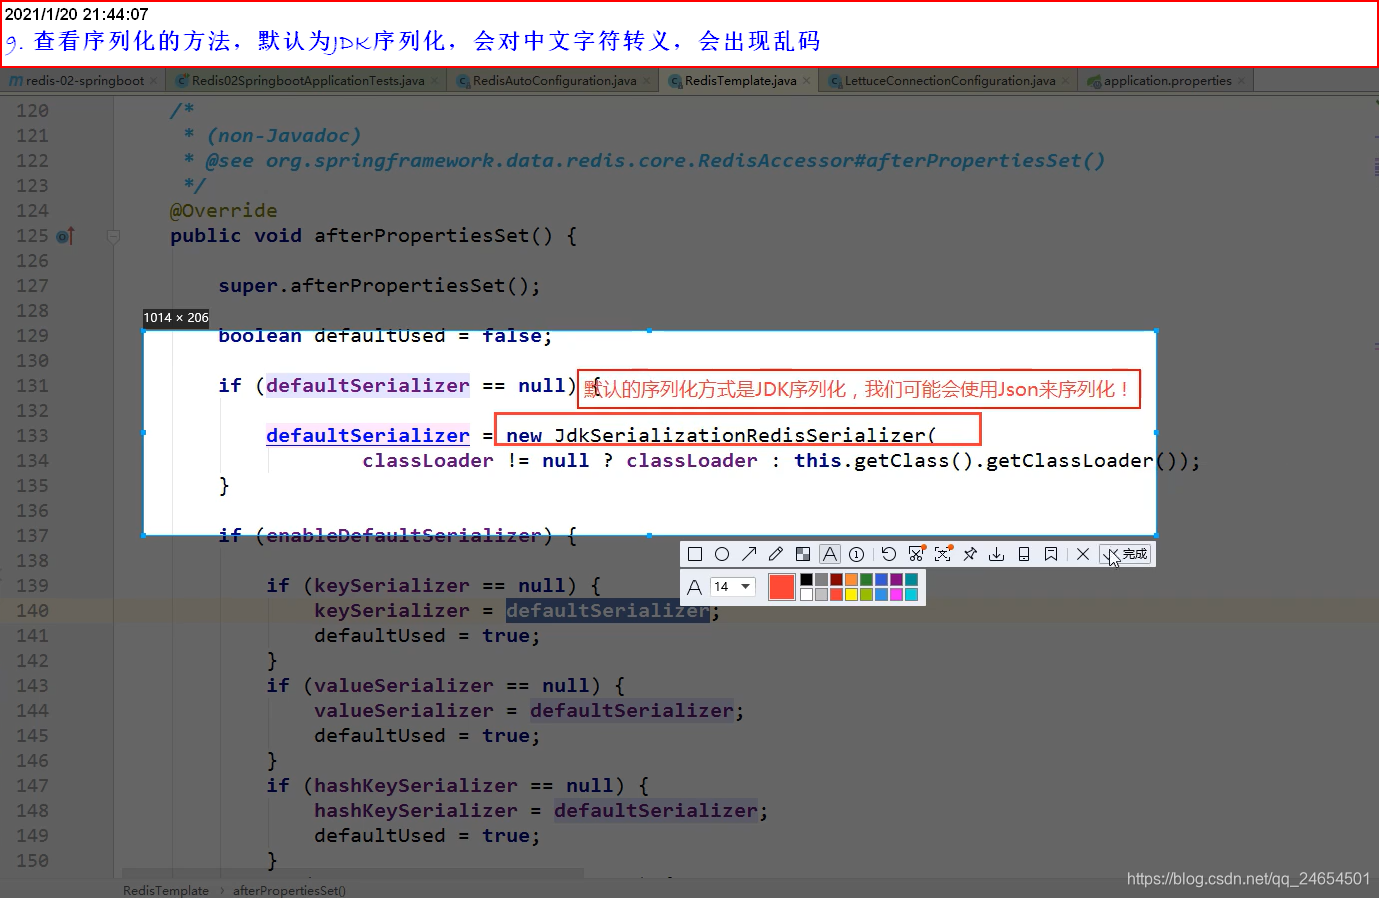
Task: Click the scissors screen-recording capture icon
Action: 917,553
